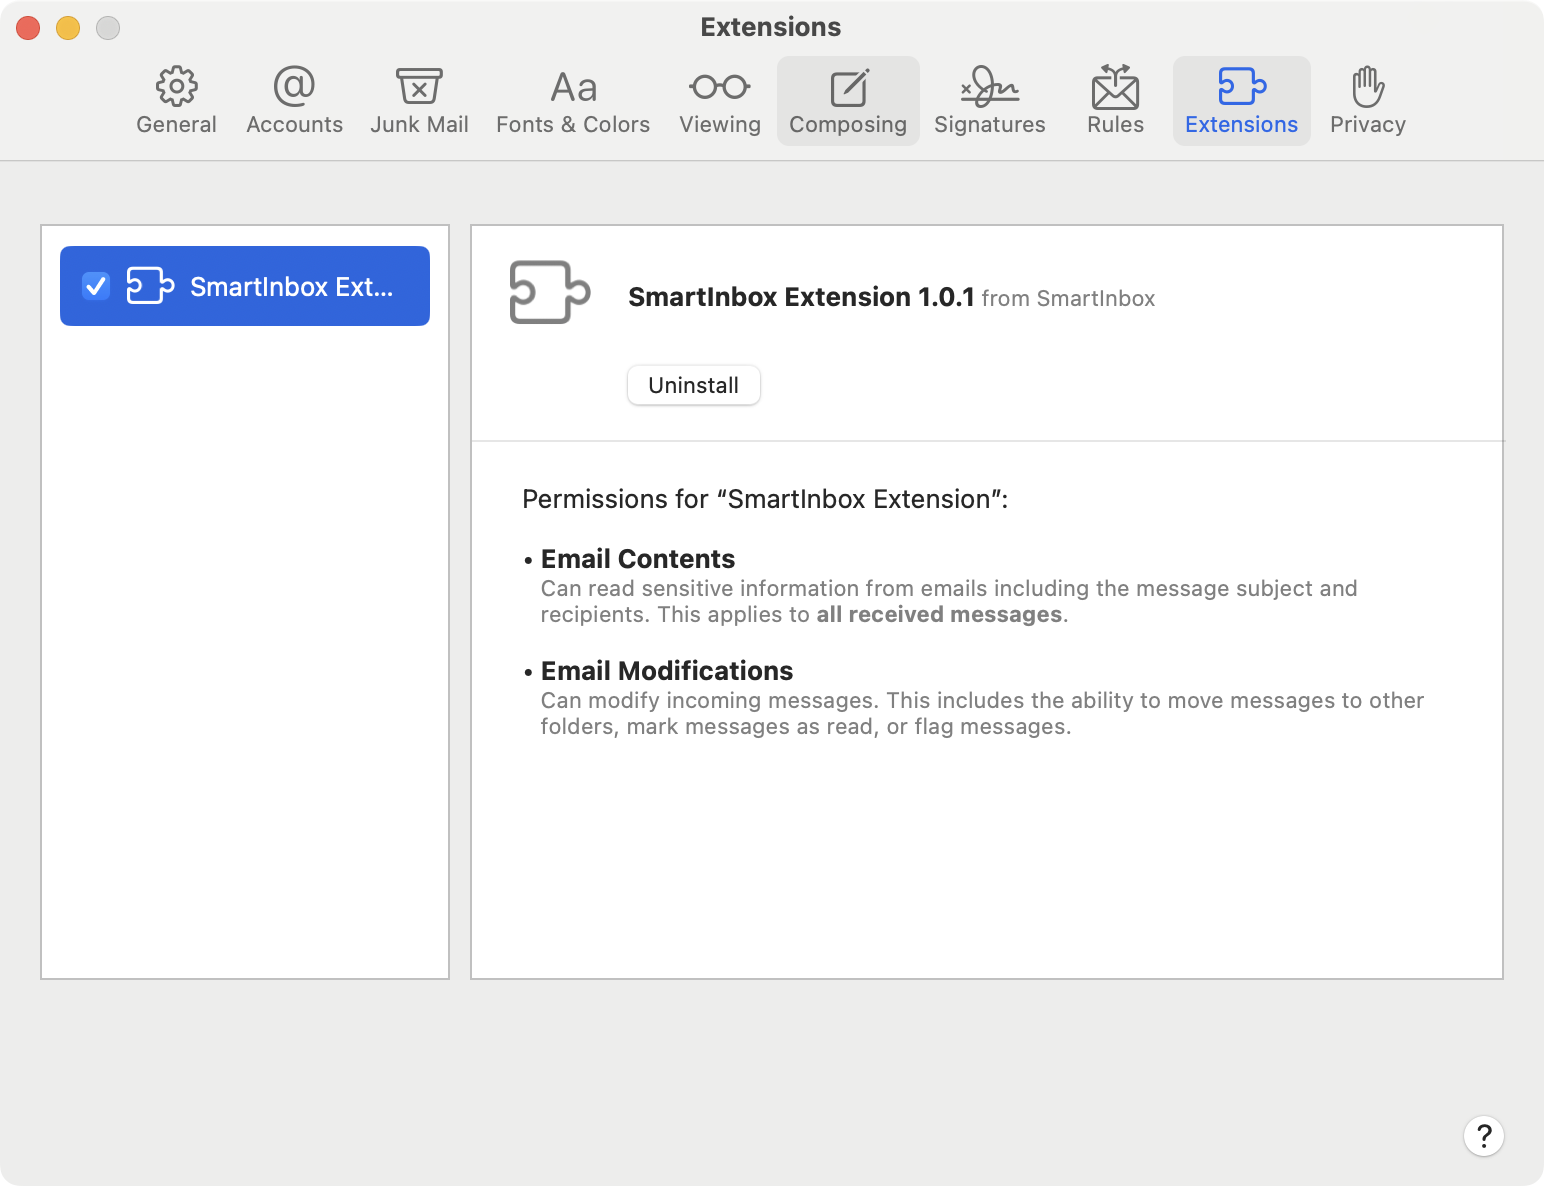Click the Extensions puzzle icon in toolbar
The width and height of the screenshot is (1544, 1186).
pyautogui.click(x=1242, y=87)
